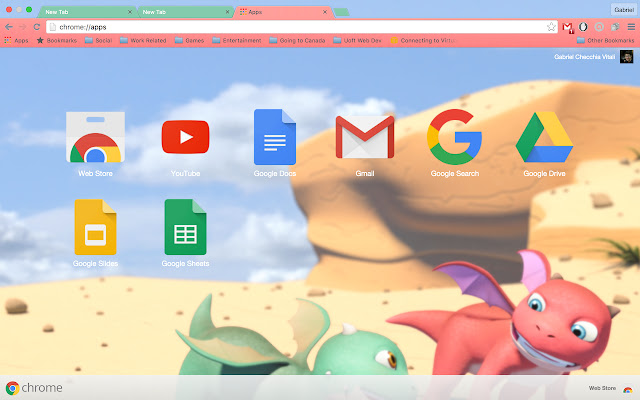The image size is (640, 400).
Task: Click the Gabriel Checchia Vitali account name
Action: pyautogui.click(x=584, y=57)
